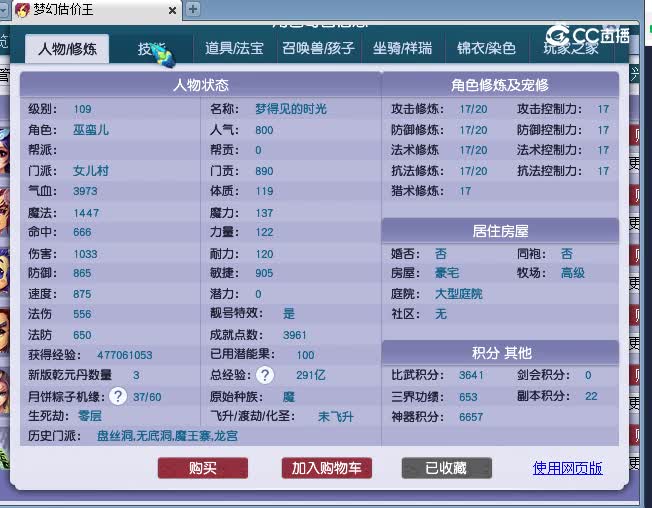The image size is (652, 508).
Task: Click the 气血 value 3973
Action: (x=85, y=191)
